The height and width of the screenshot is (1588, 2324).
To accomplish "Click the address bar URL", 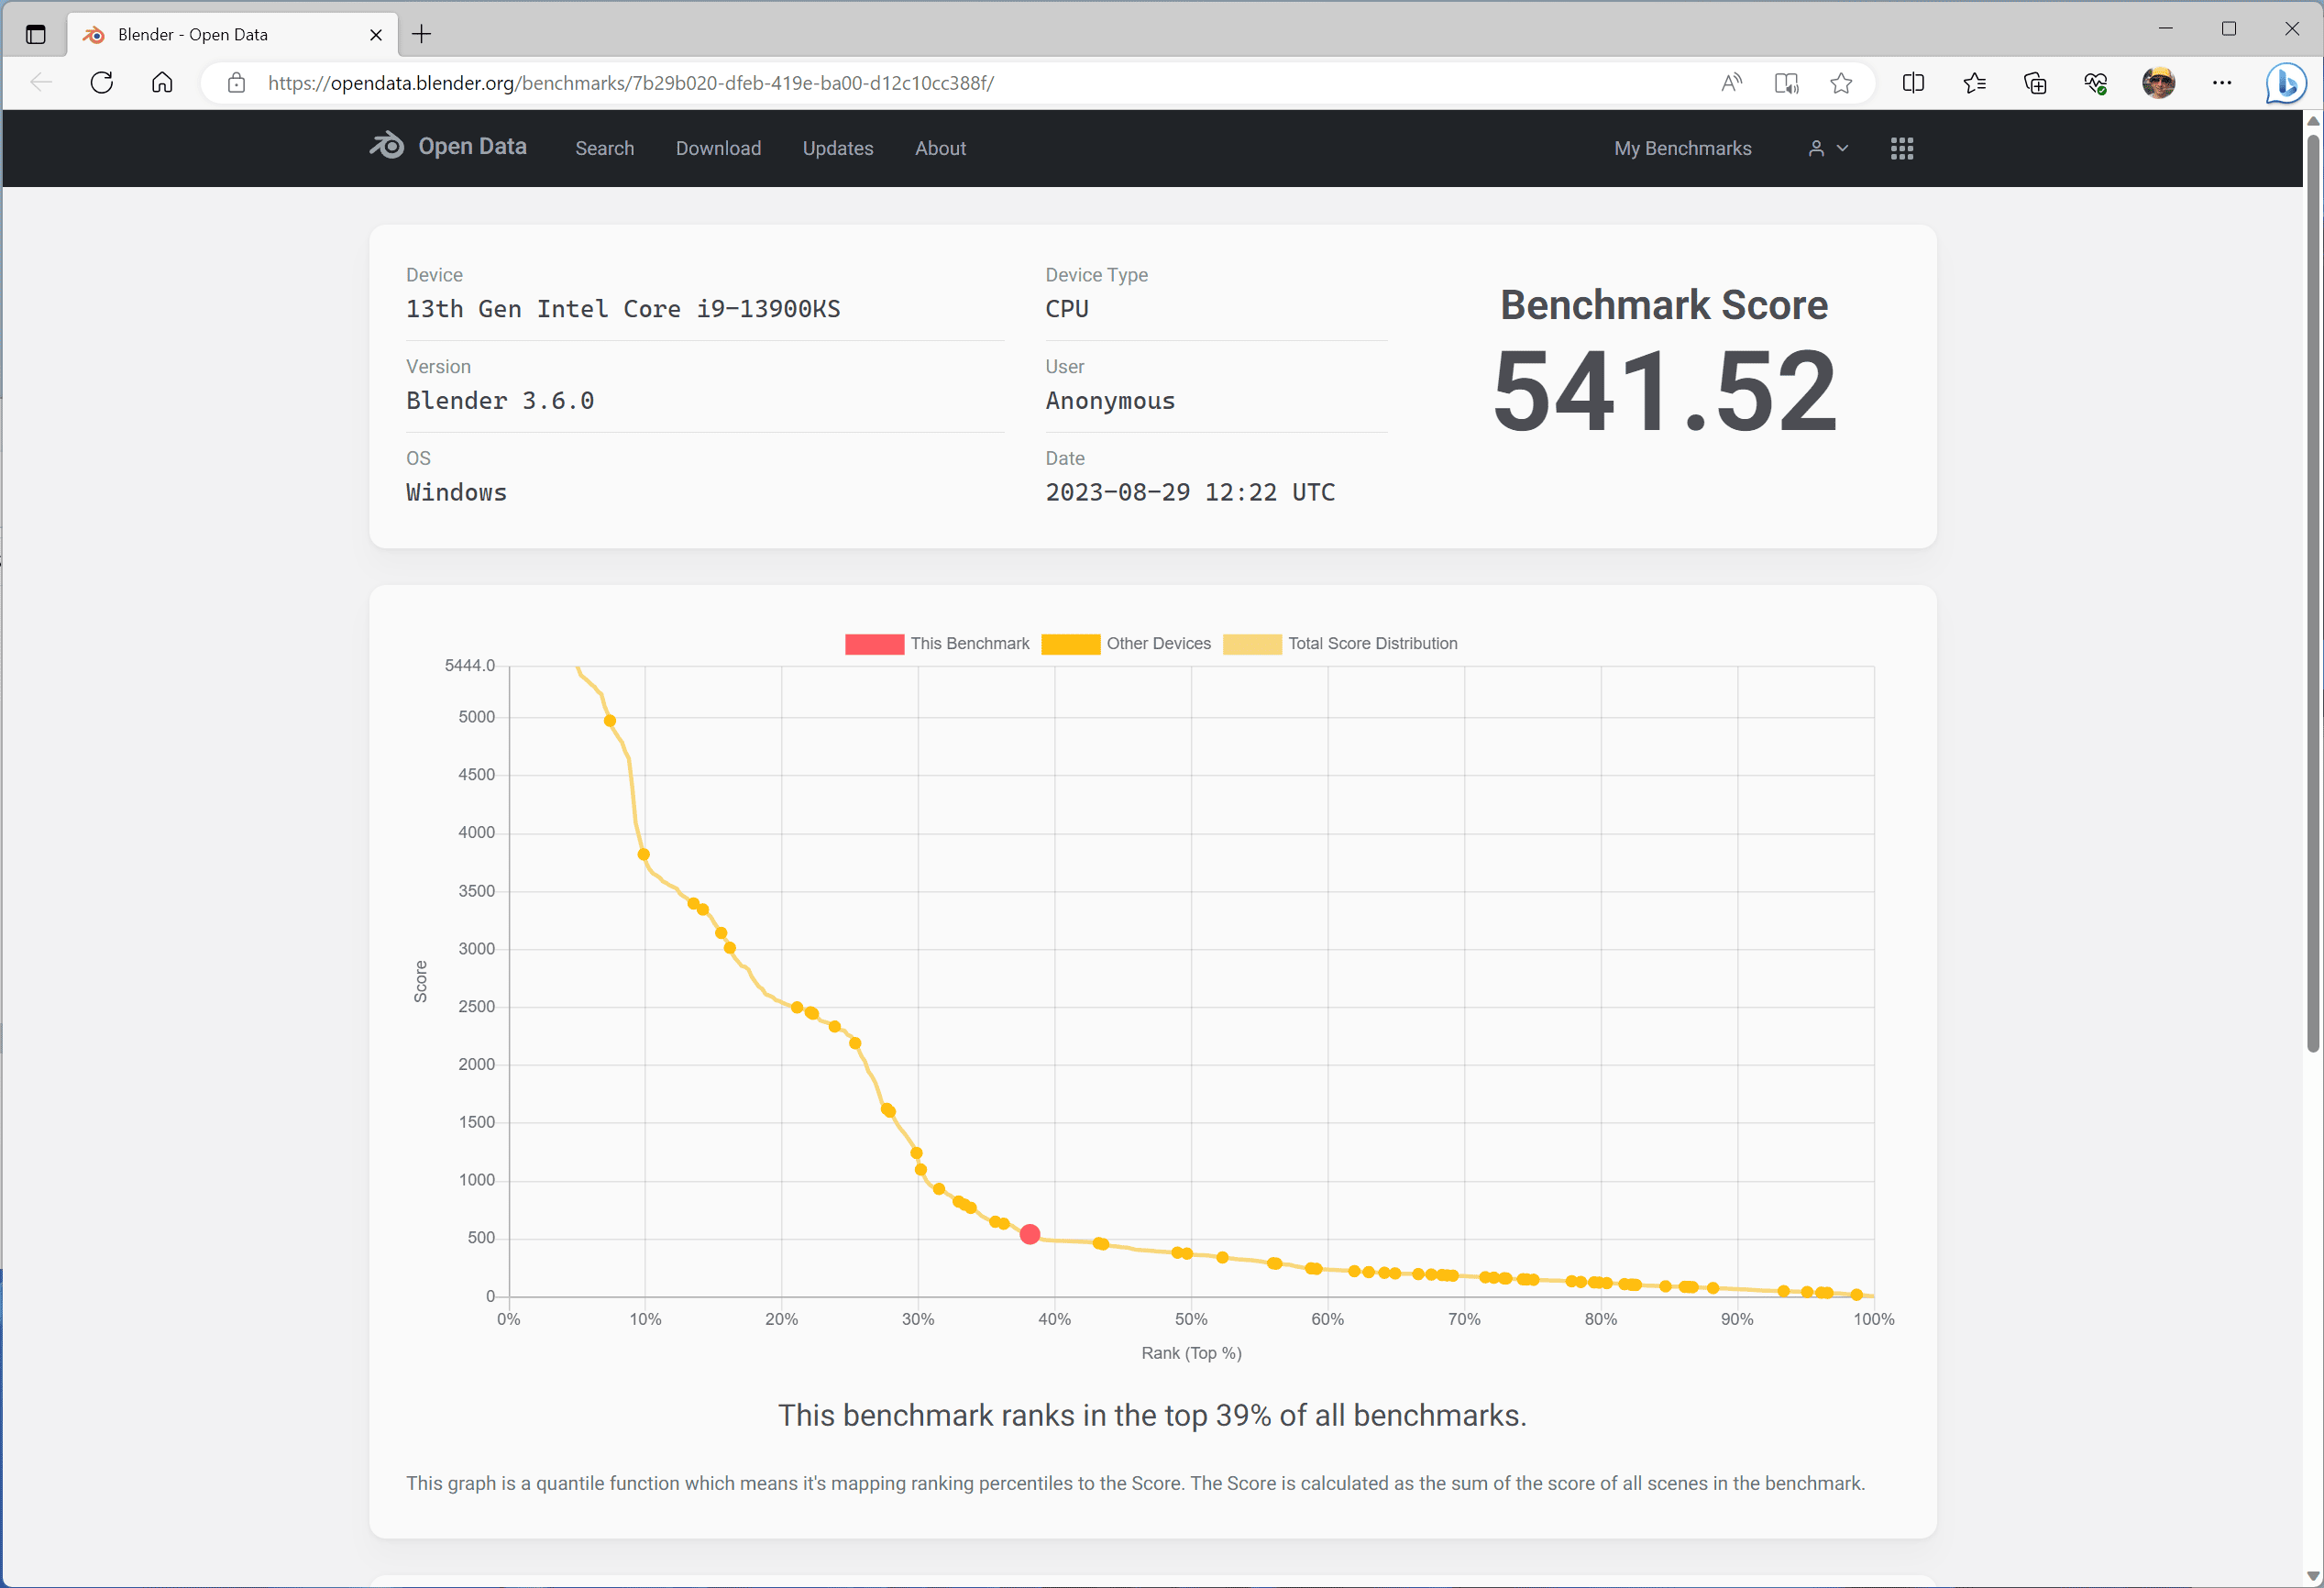I will [x=630, y=83].
